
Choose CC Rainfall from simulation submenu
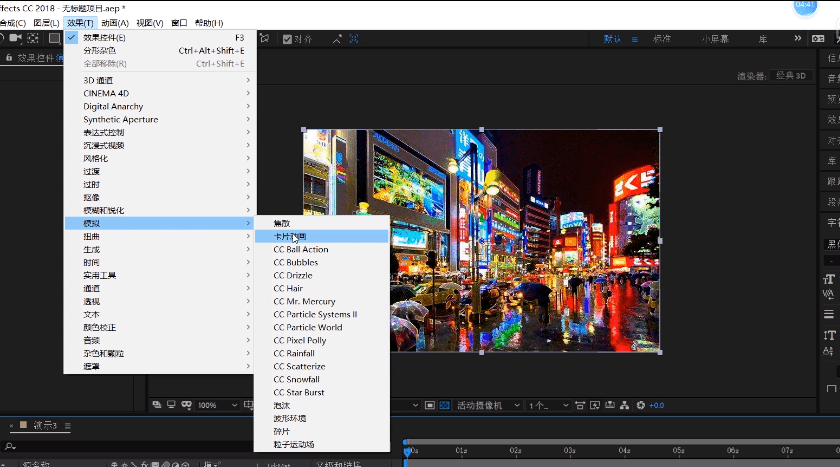294,353
